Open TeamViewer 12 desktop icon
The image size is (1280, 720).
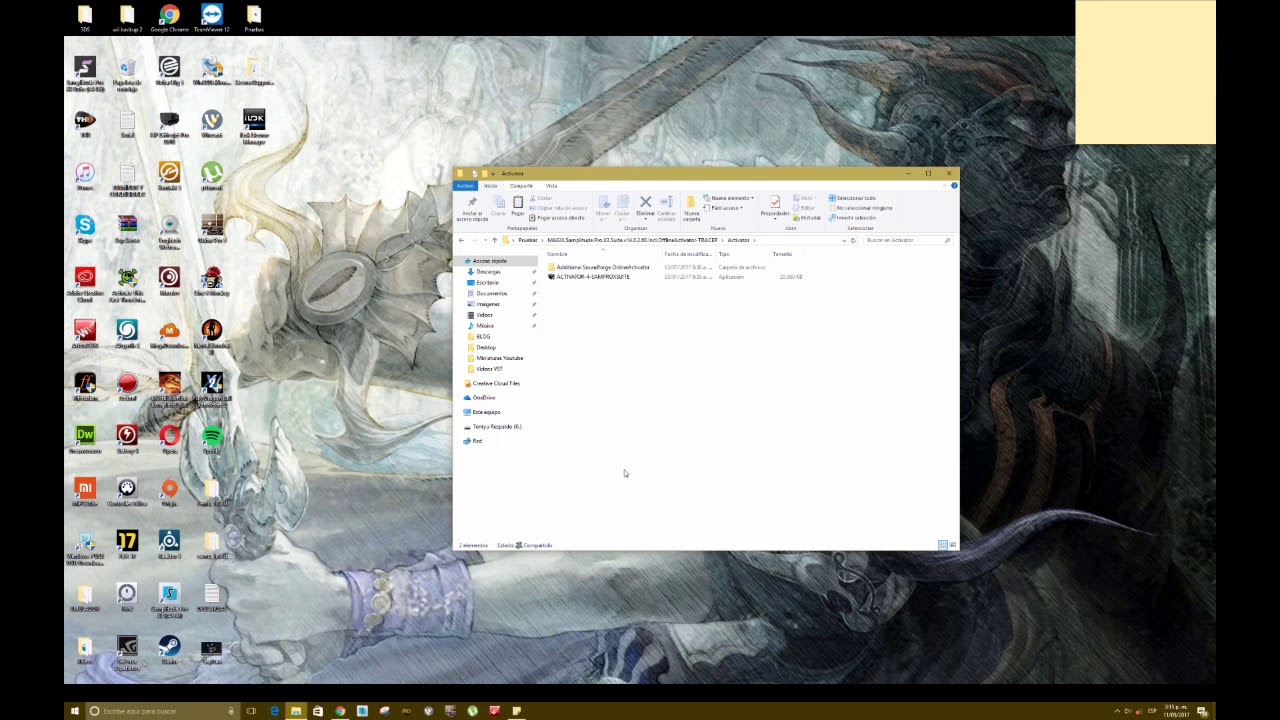click(211, 18)
